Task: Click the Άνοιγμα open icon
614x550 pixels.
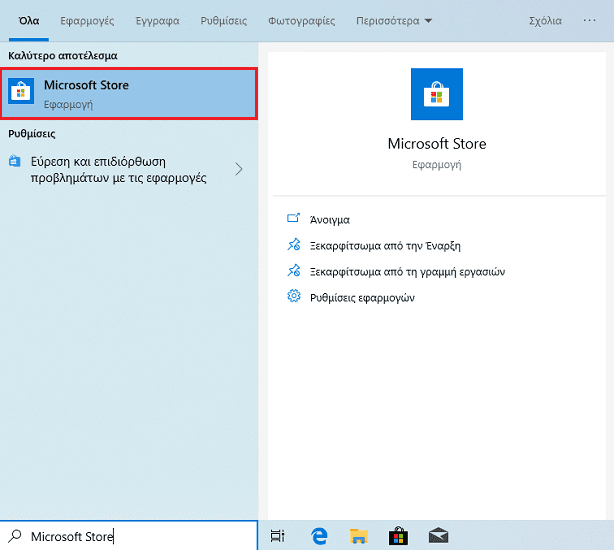Action: (293, 218)
